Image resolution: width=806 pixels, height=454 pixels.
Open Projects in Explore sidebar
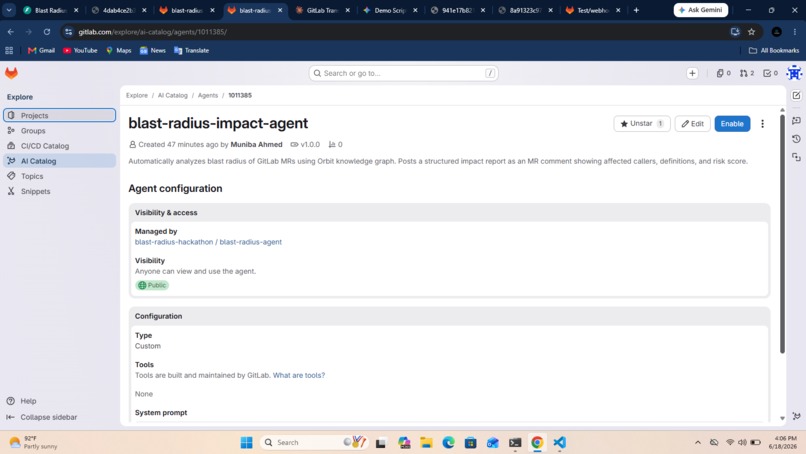[60, 115]
